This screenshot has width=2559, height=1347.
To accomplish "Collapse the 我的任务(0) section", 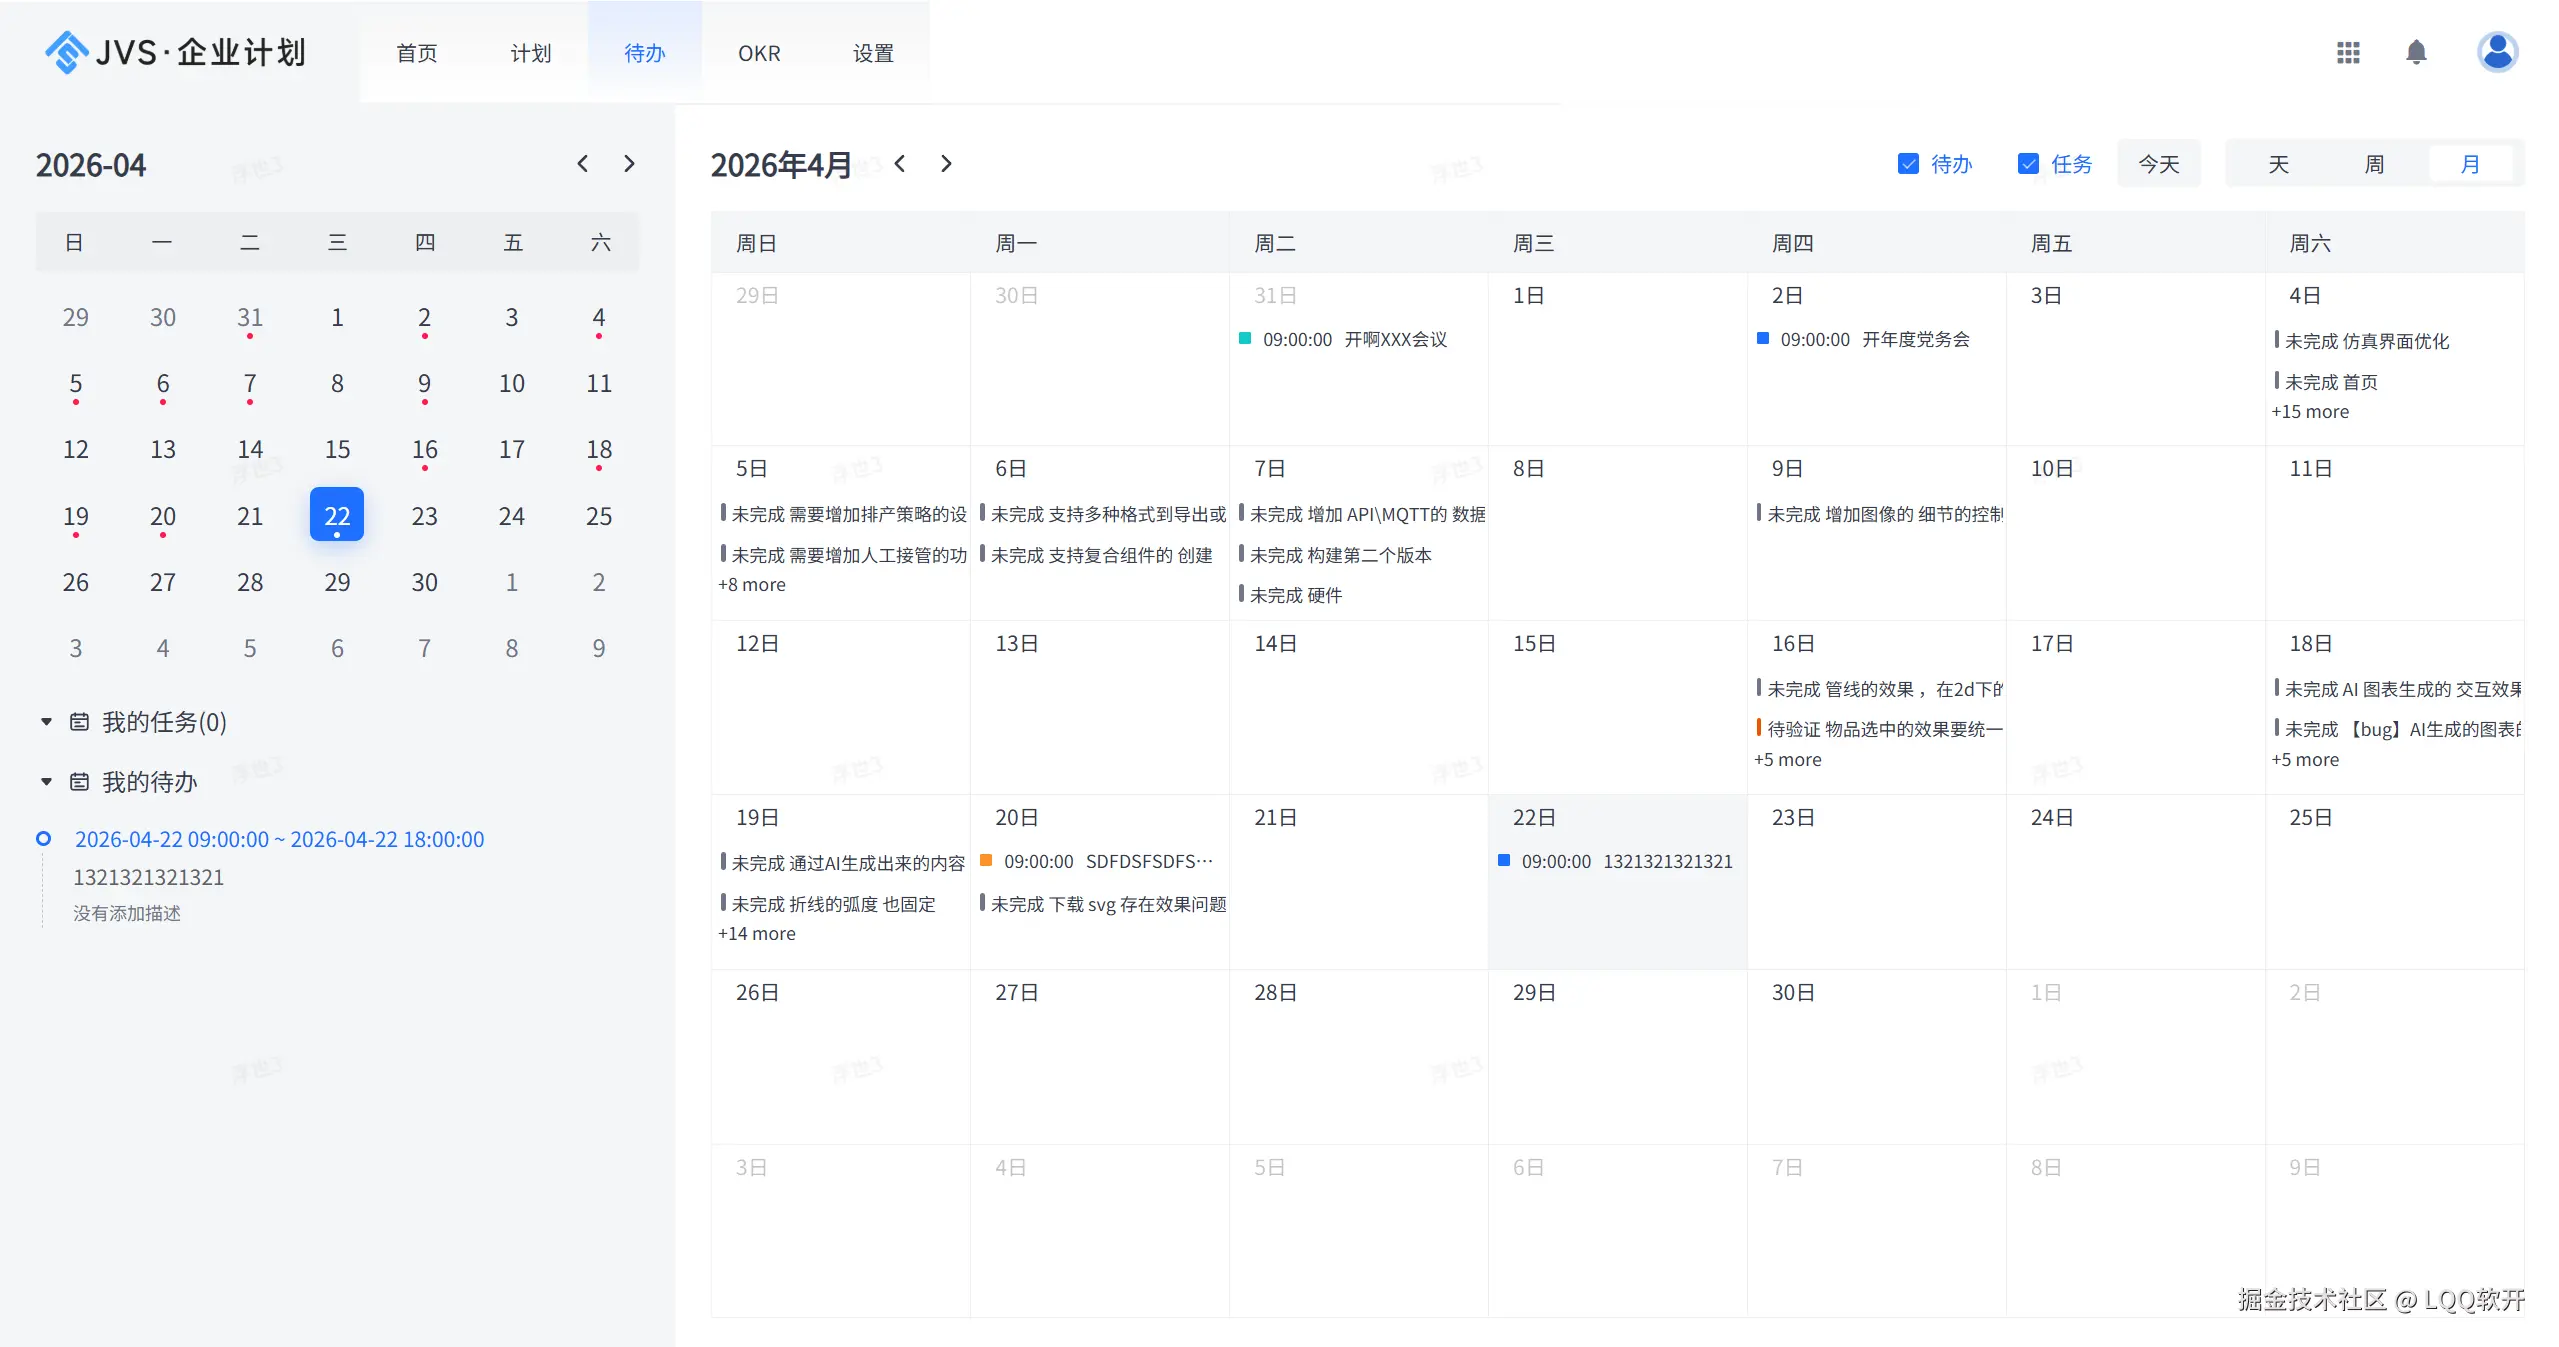I will point(46,722).
